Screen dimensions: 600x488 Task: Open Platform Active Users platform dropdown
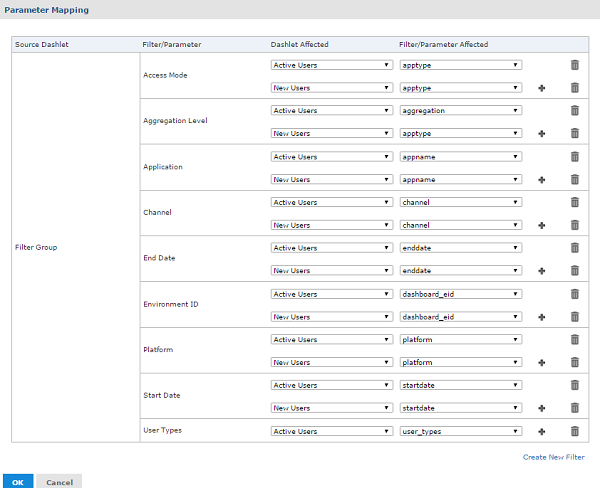coord(461,339)
